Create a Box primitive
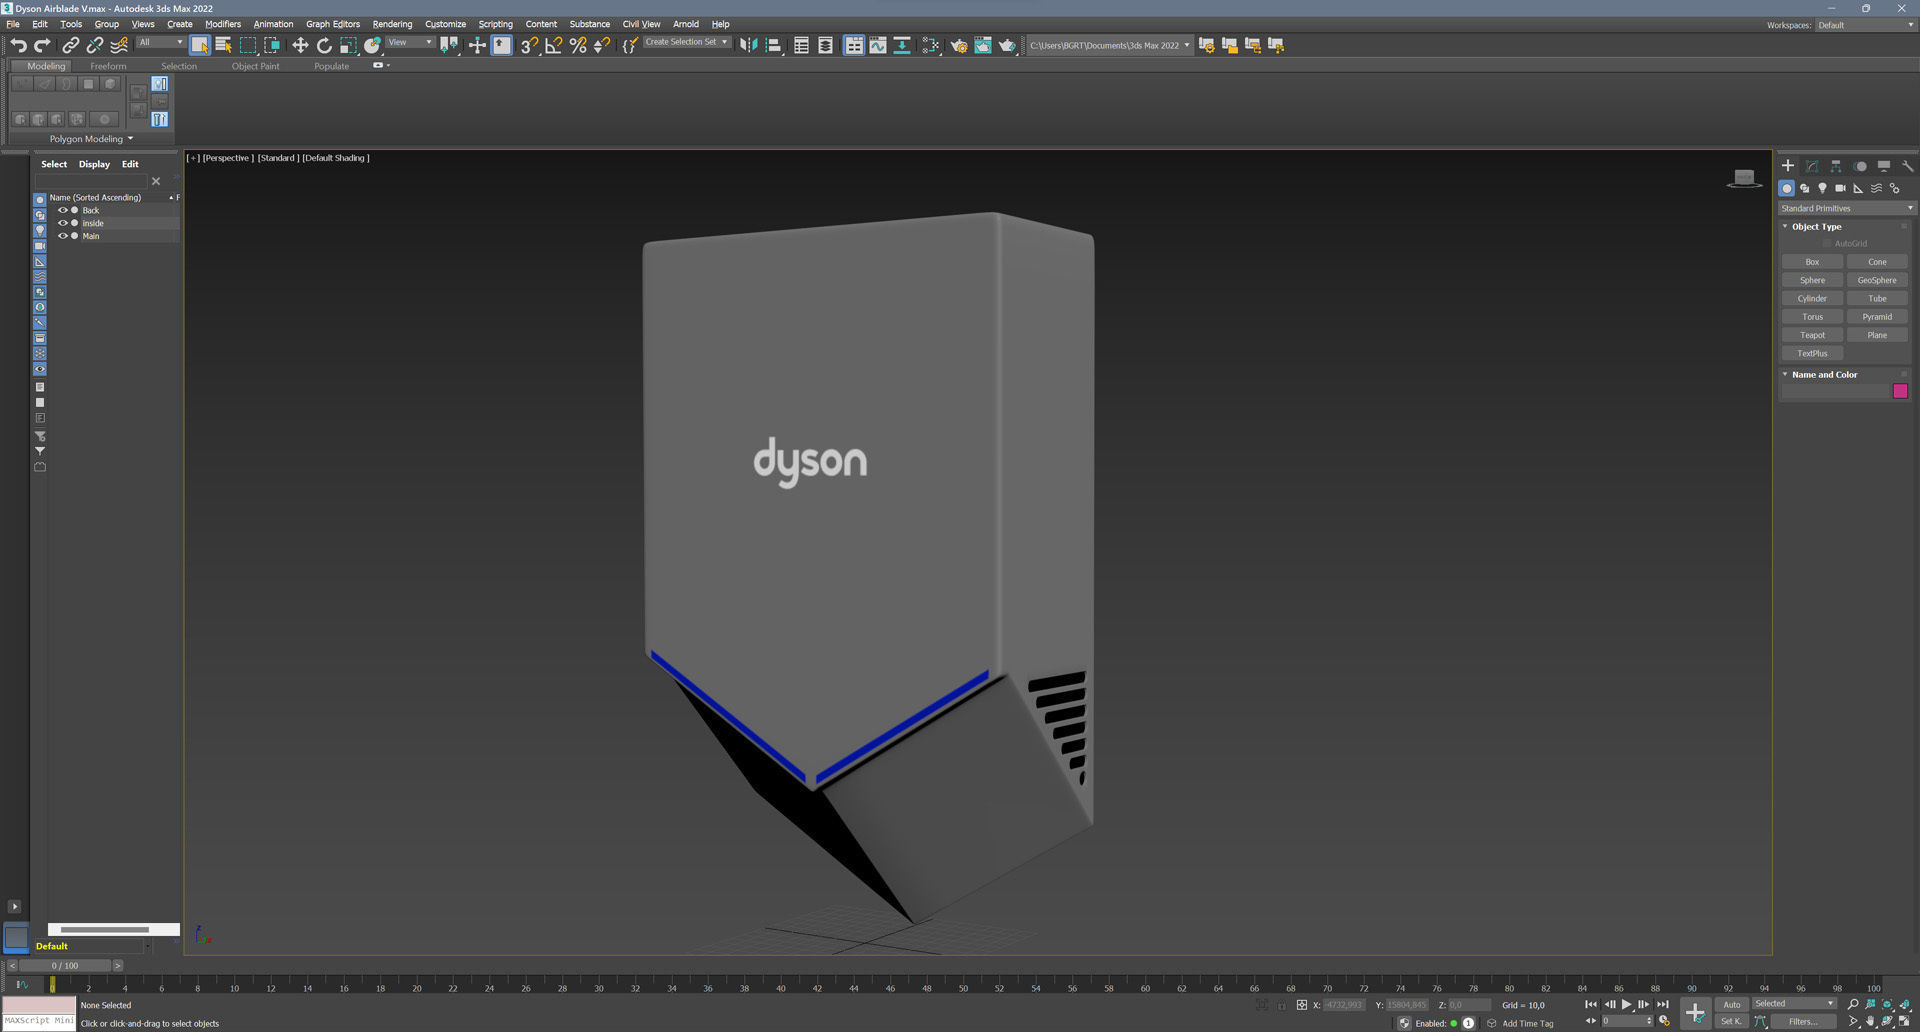Viewport: 1920px width, 1032px height. click(x=1812, y=262)
